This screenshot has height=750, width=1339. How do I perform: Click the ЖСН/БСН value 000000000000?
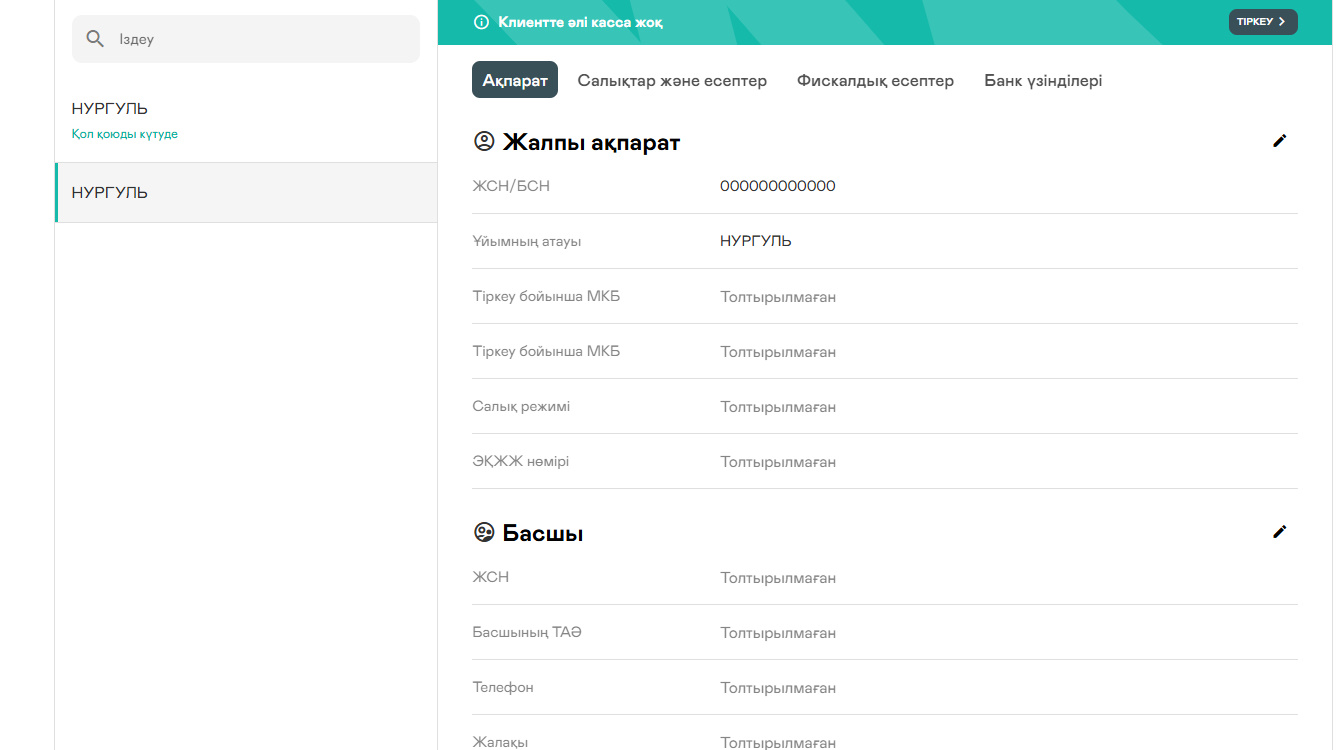[x=777, y=186]
